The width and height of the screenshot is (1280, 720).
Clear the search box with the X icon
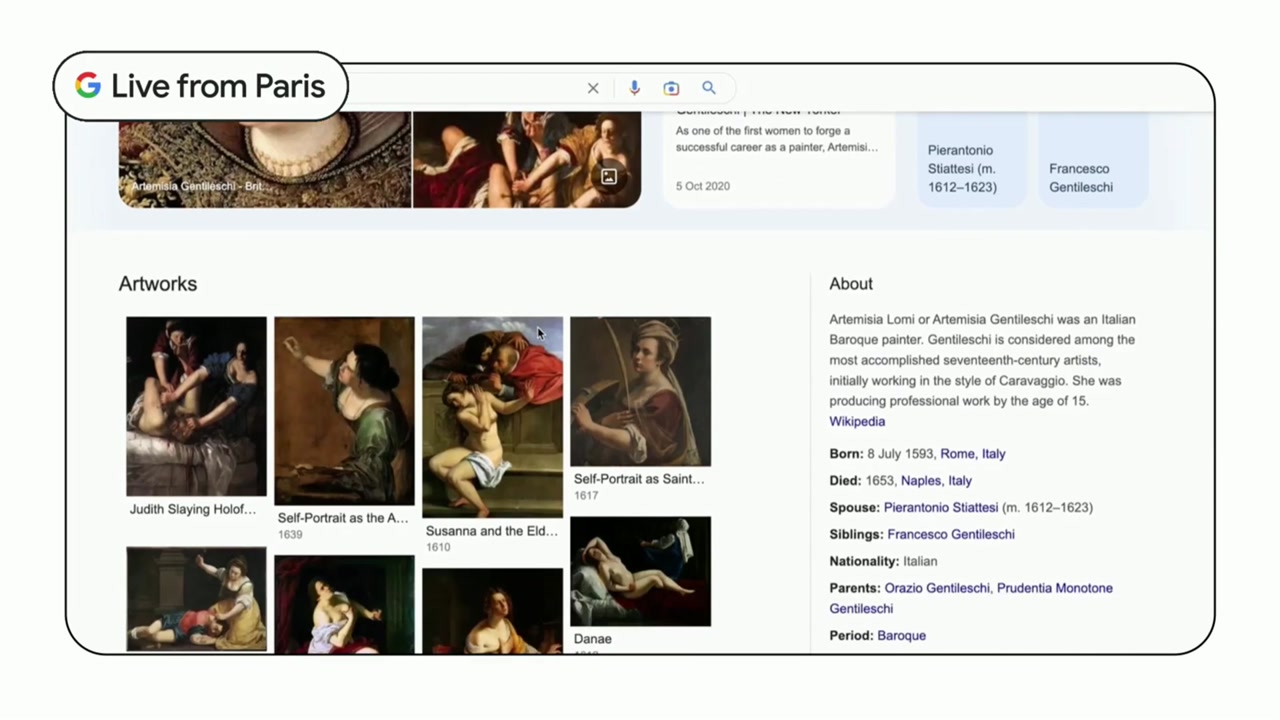[x=593, y=88]
